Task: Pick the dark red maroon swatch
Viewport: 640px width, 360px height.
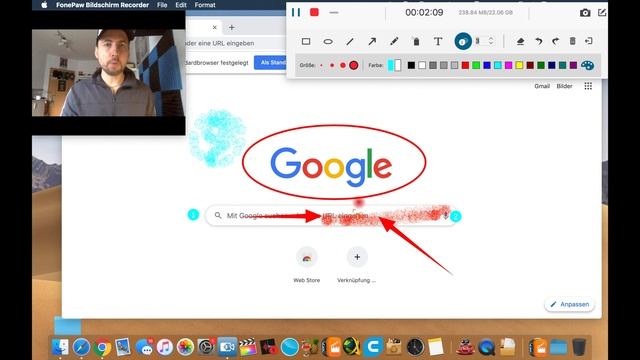Action: click(x=530, y=65)
